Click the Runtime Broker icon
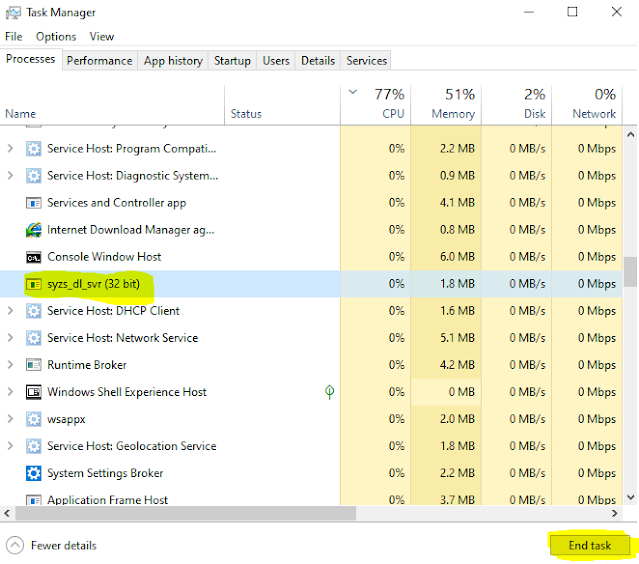The image size is (639, 564). coord(33,365)
